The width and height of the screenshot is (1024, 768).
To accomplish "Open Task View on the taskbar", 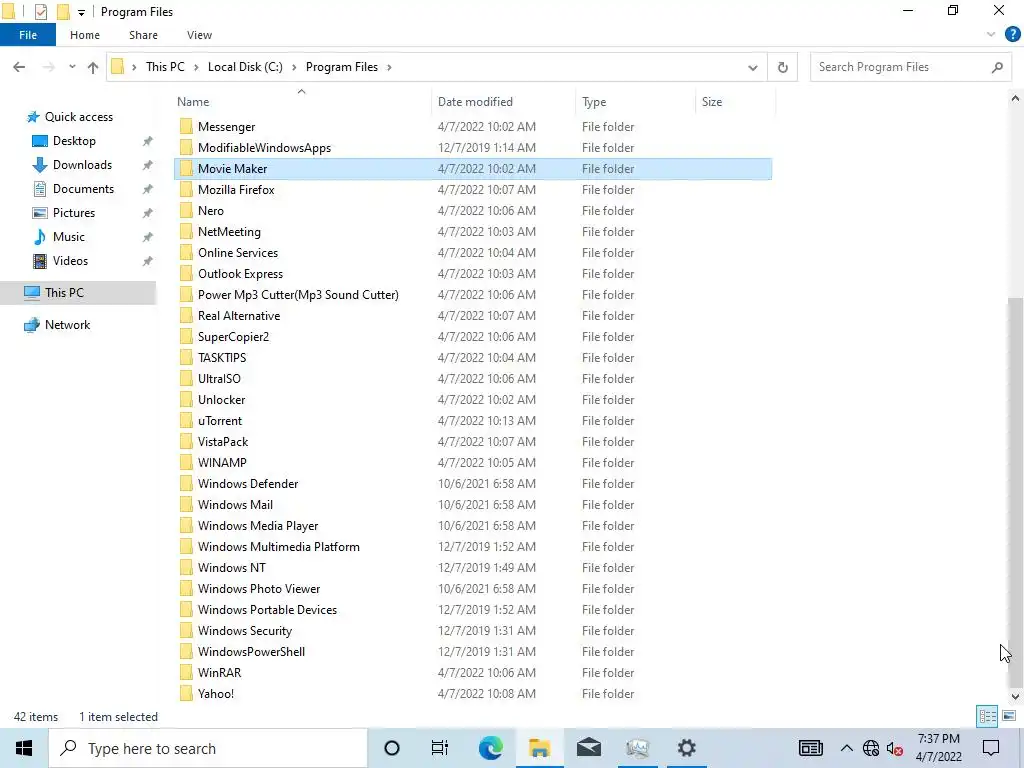I will (440, 748).
